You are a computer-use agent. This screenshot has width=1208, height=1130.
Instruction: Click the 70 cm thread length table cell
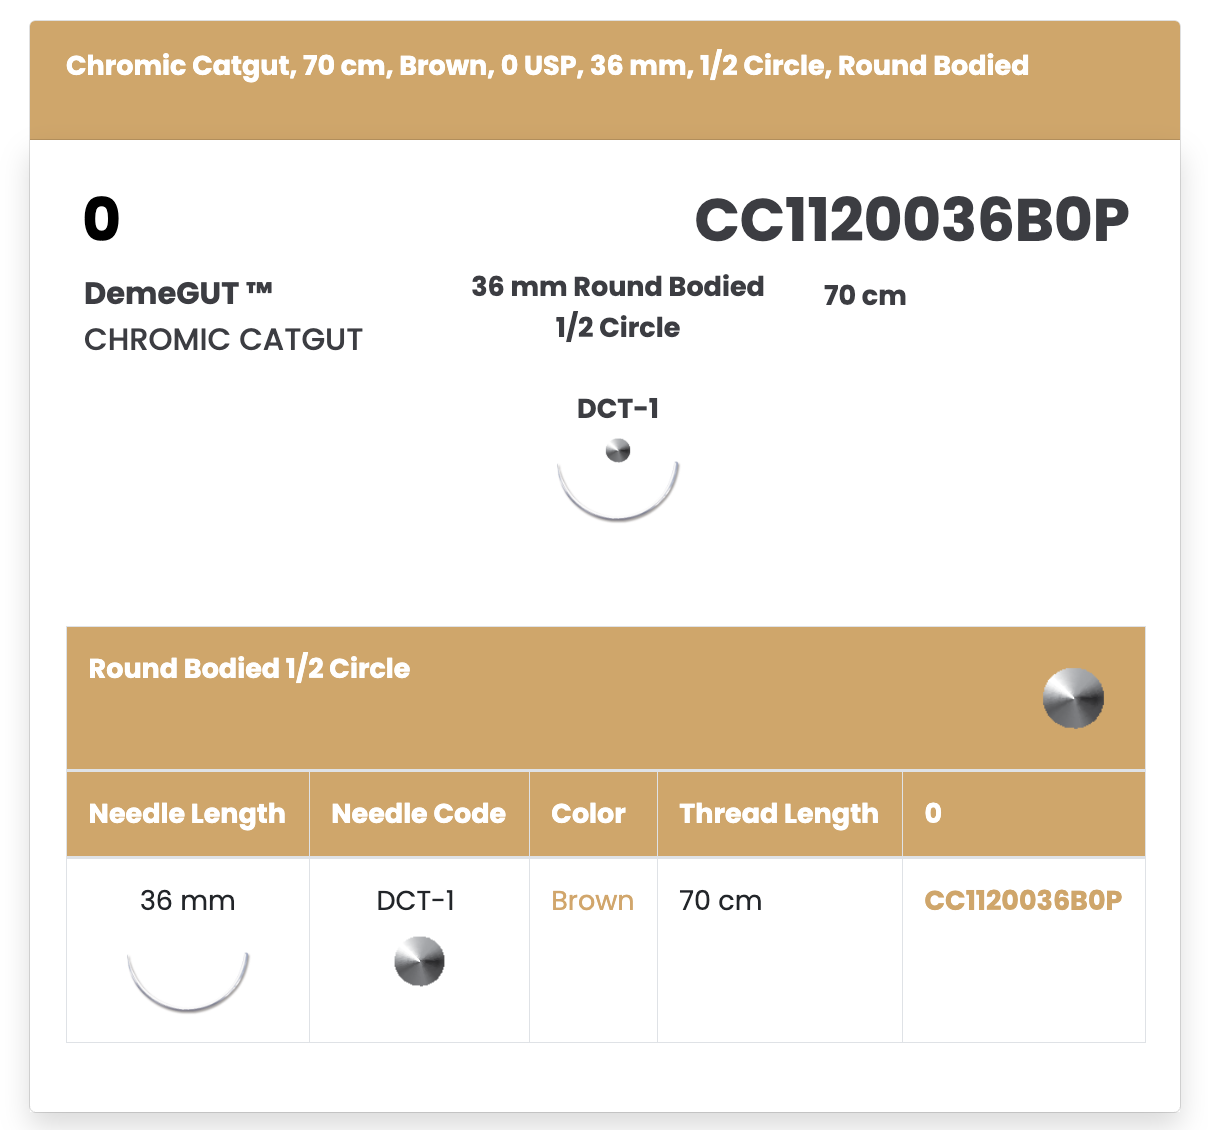coord(720,901)
